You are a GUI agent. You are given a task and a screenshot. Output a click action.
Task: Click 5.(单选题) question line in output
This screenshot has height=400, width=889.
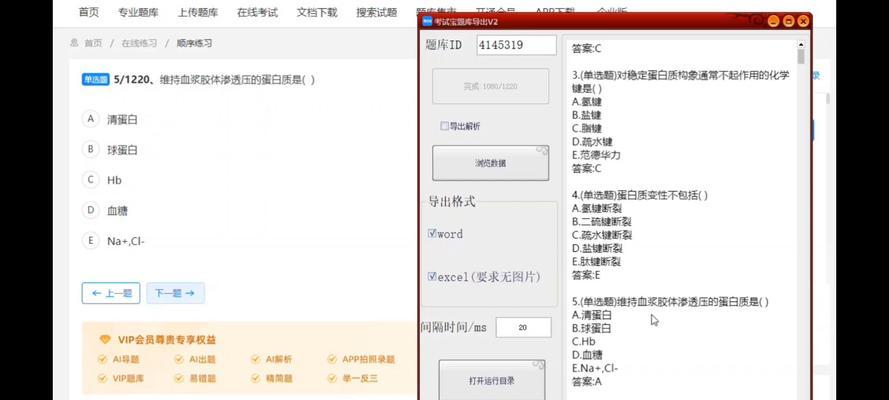coord(671,302)
